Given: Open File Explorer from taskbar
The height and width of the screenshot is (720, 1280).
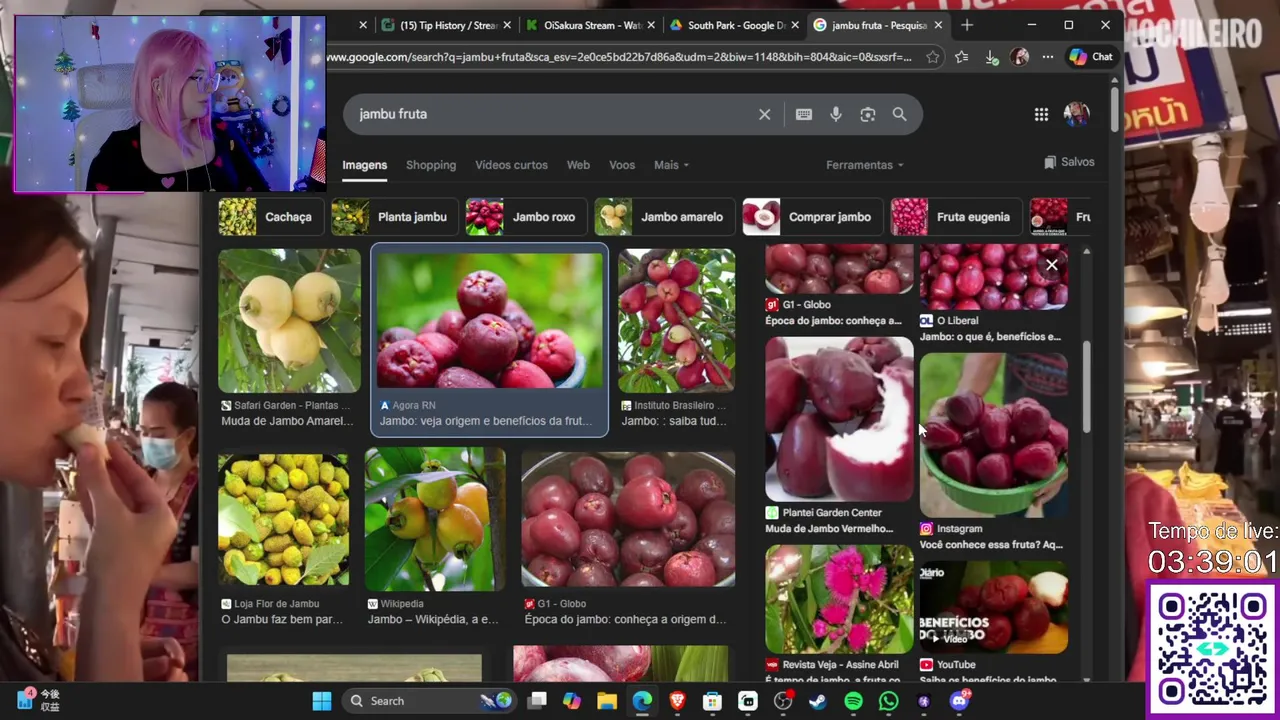Looking at the screenshot, I should tap(607, 701).
